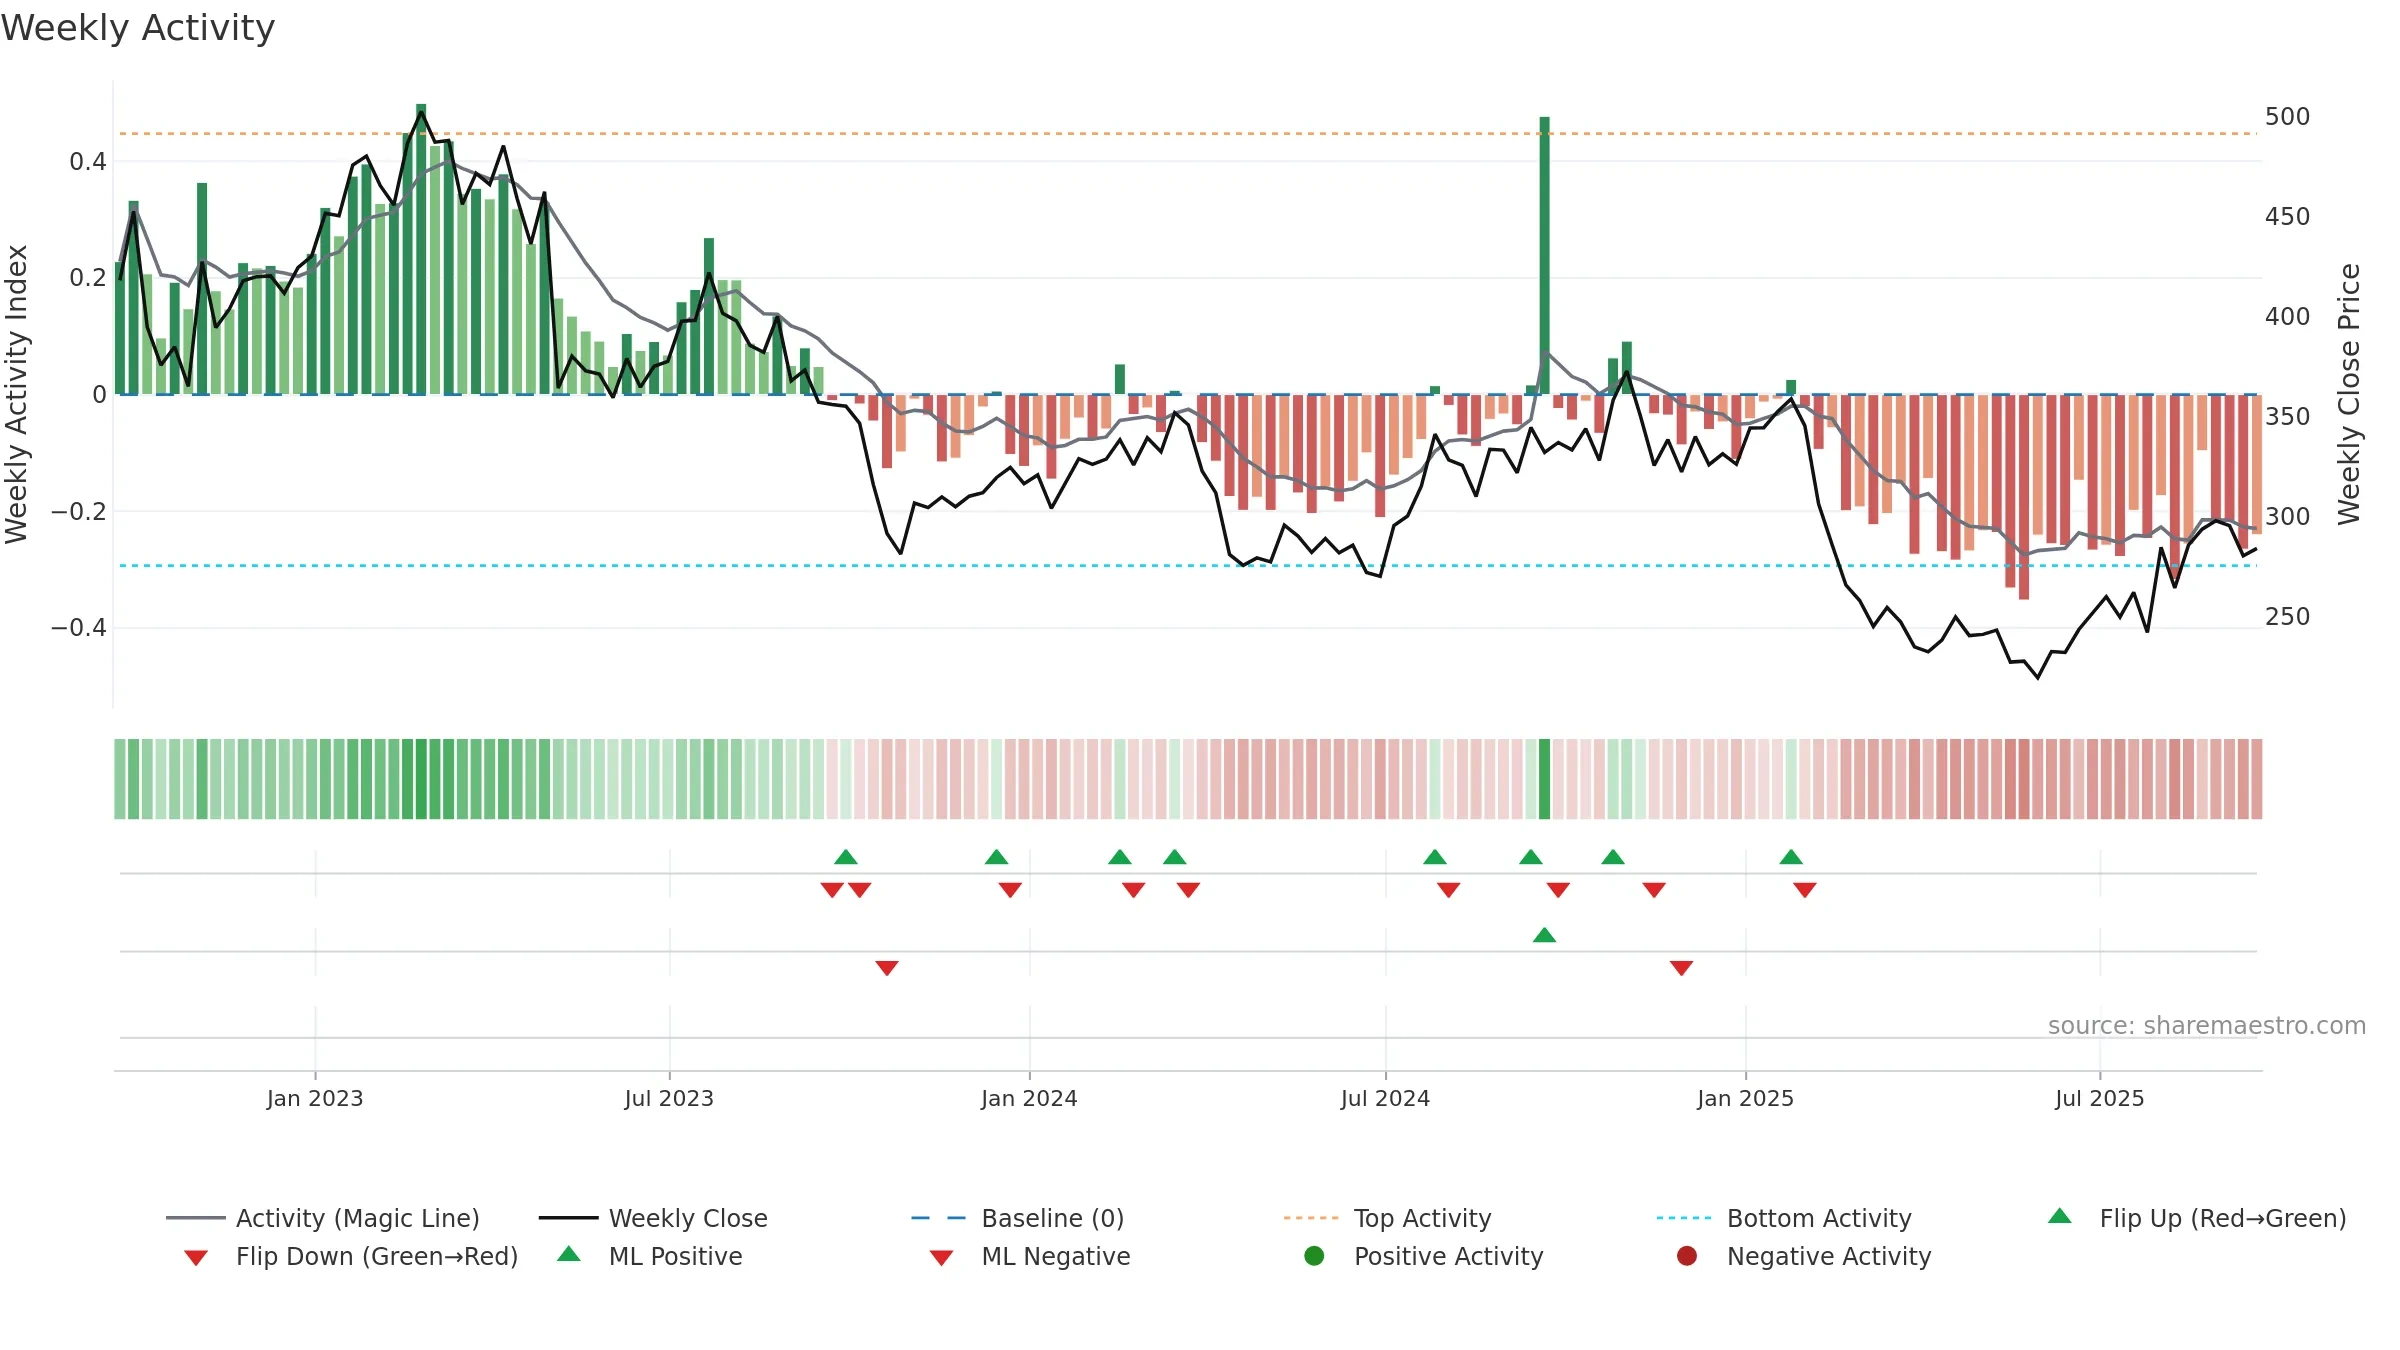Click the Weekly Activity Index axis title

[16, 394]
